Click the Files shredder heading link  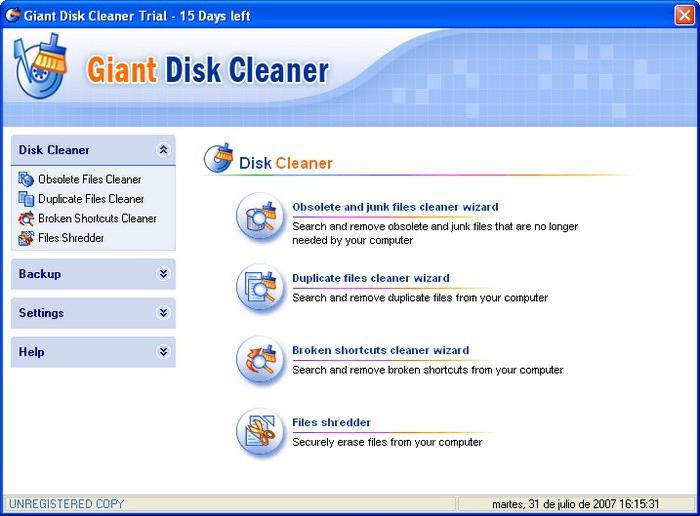pyautogui.click(x=331, y=422)
